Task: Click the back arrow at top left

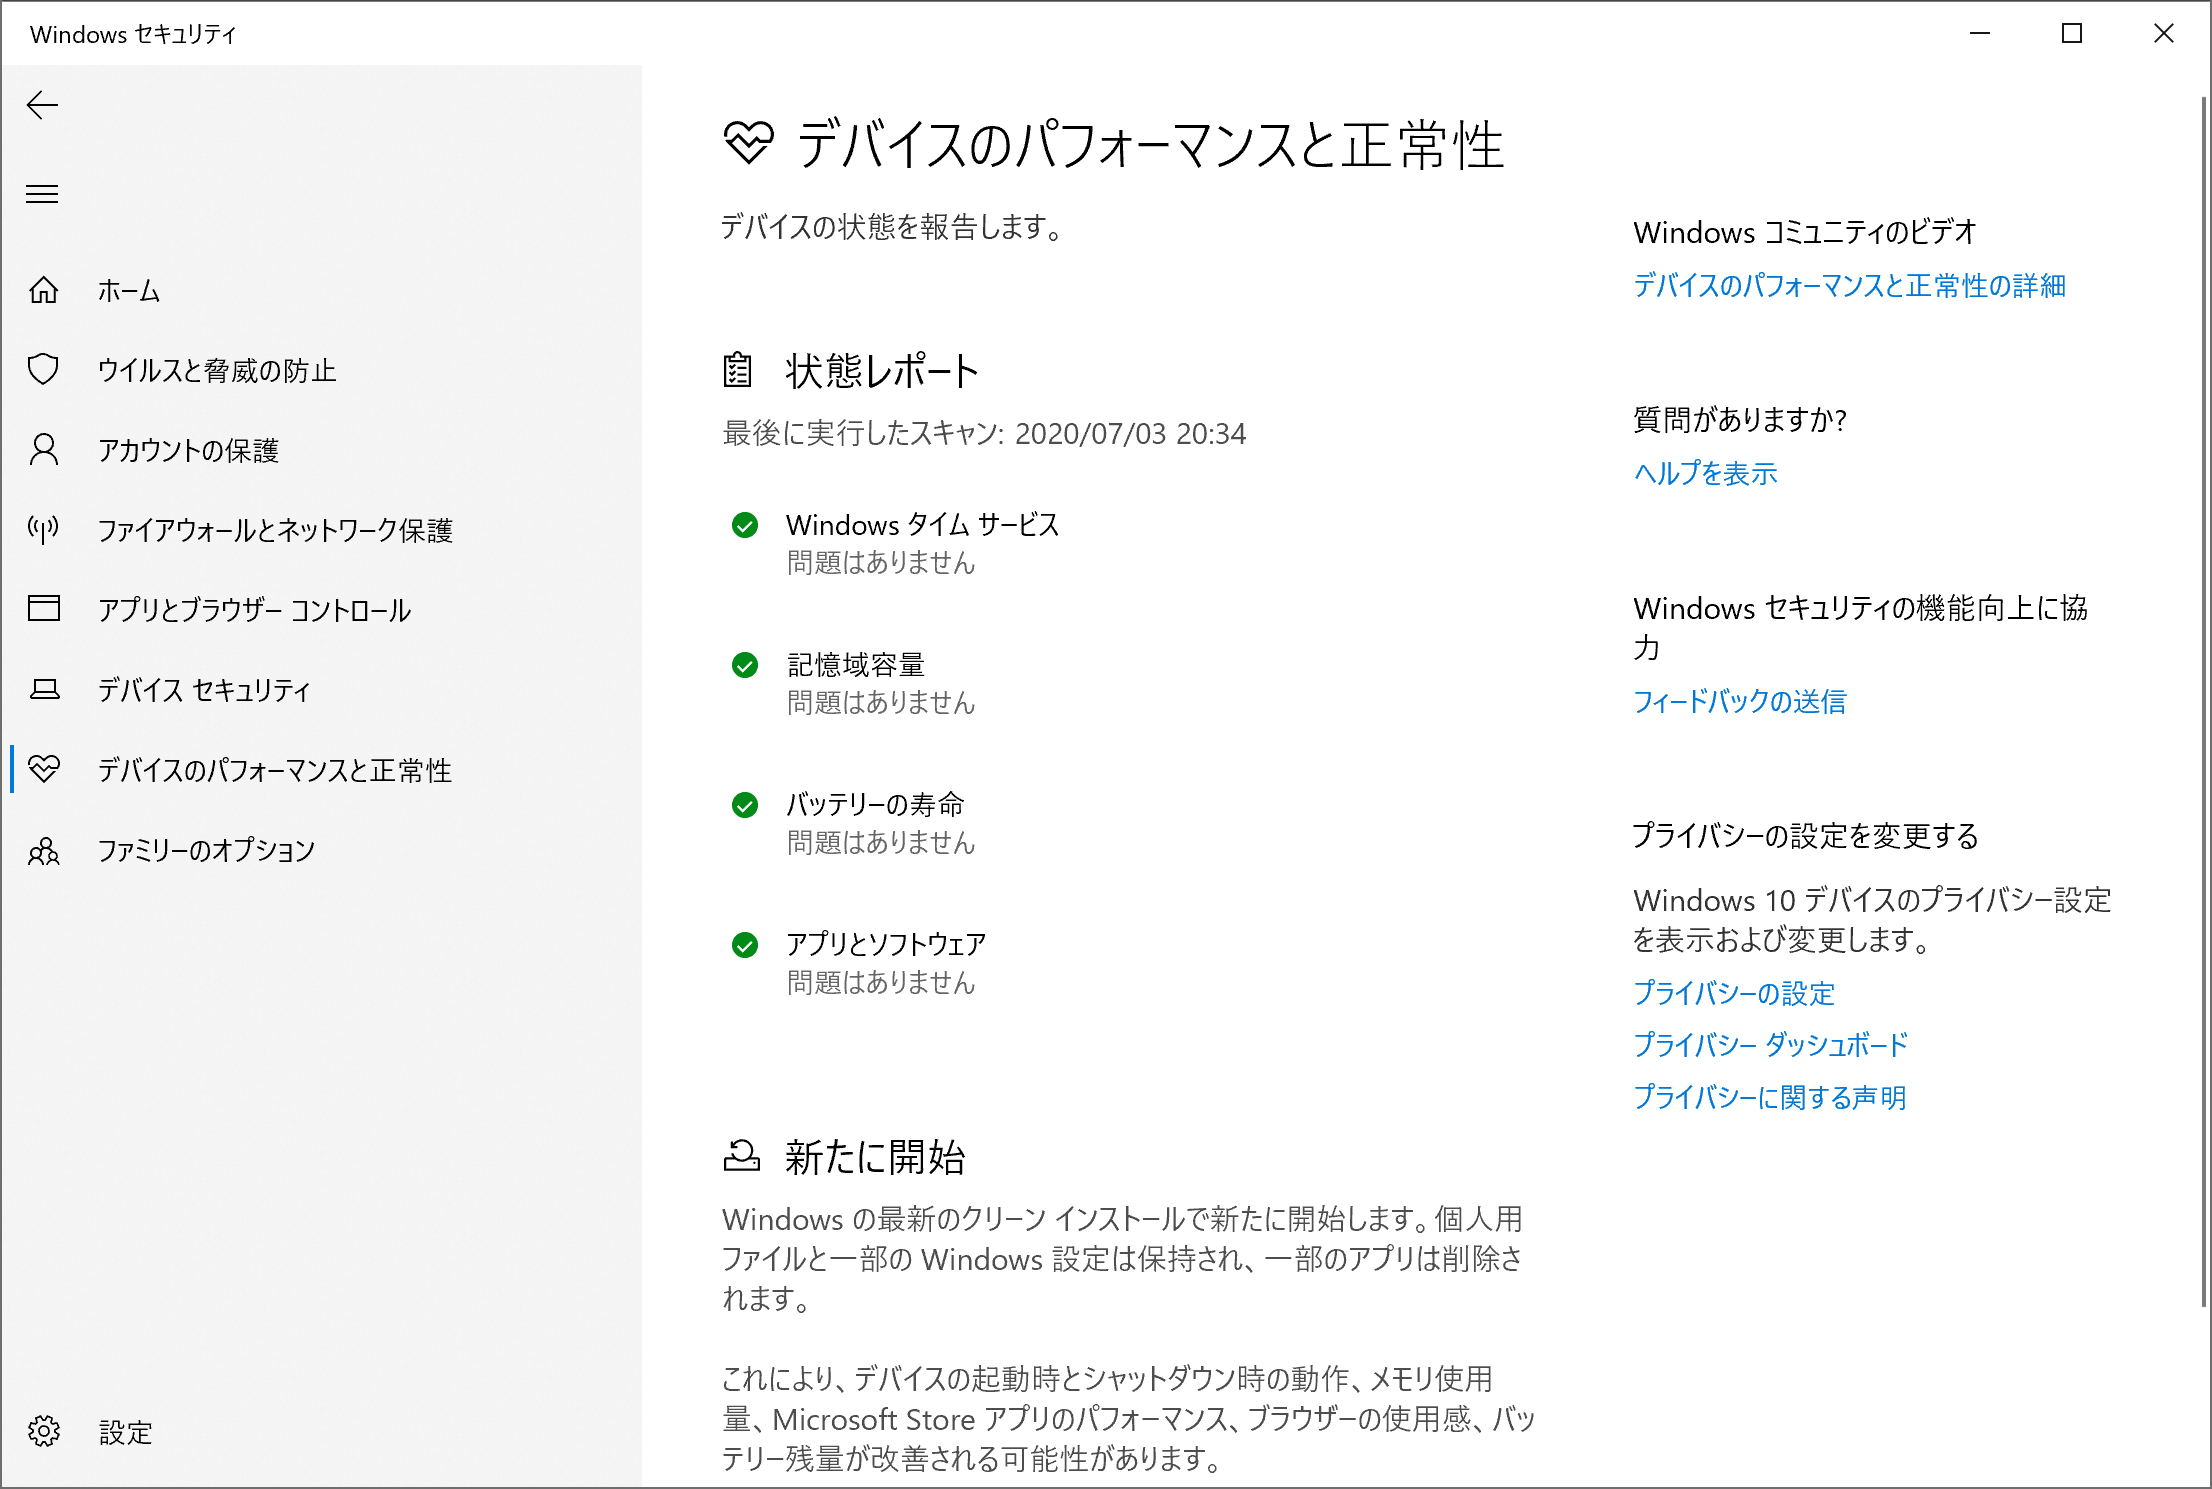Action: 43,105
